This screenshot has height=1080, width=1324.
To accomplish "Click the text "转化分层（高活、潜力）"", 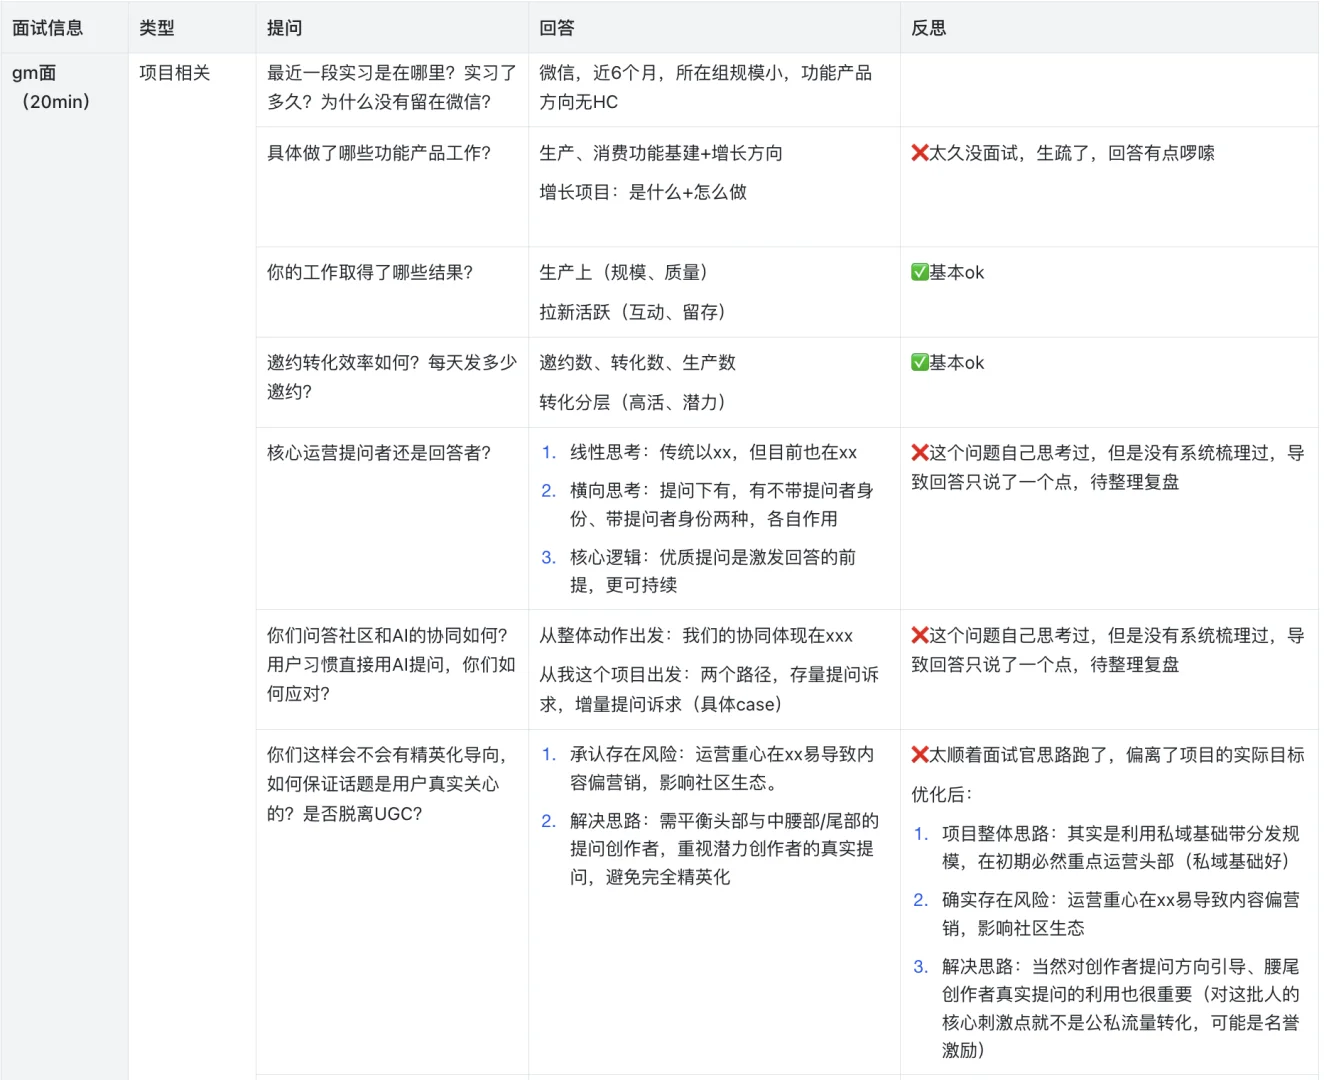I will tap(633, 402).
